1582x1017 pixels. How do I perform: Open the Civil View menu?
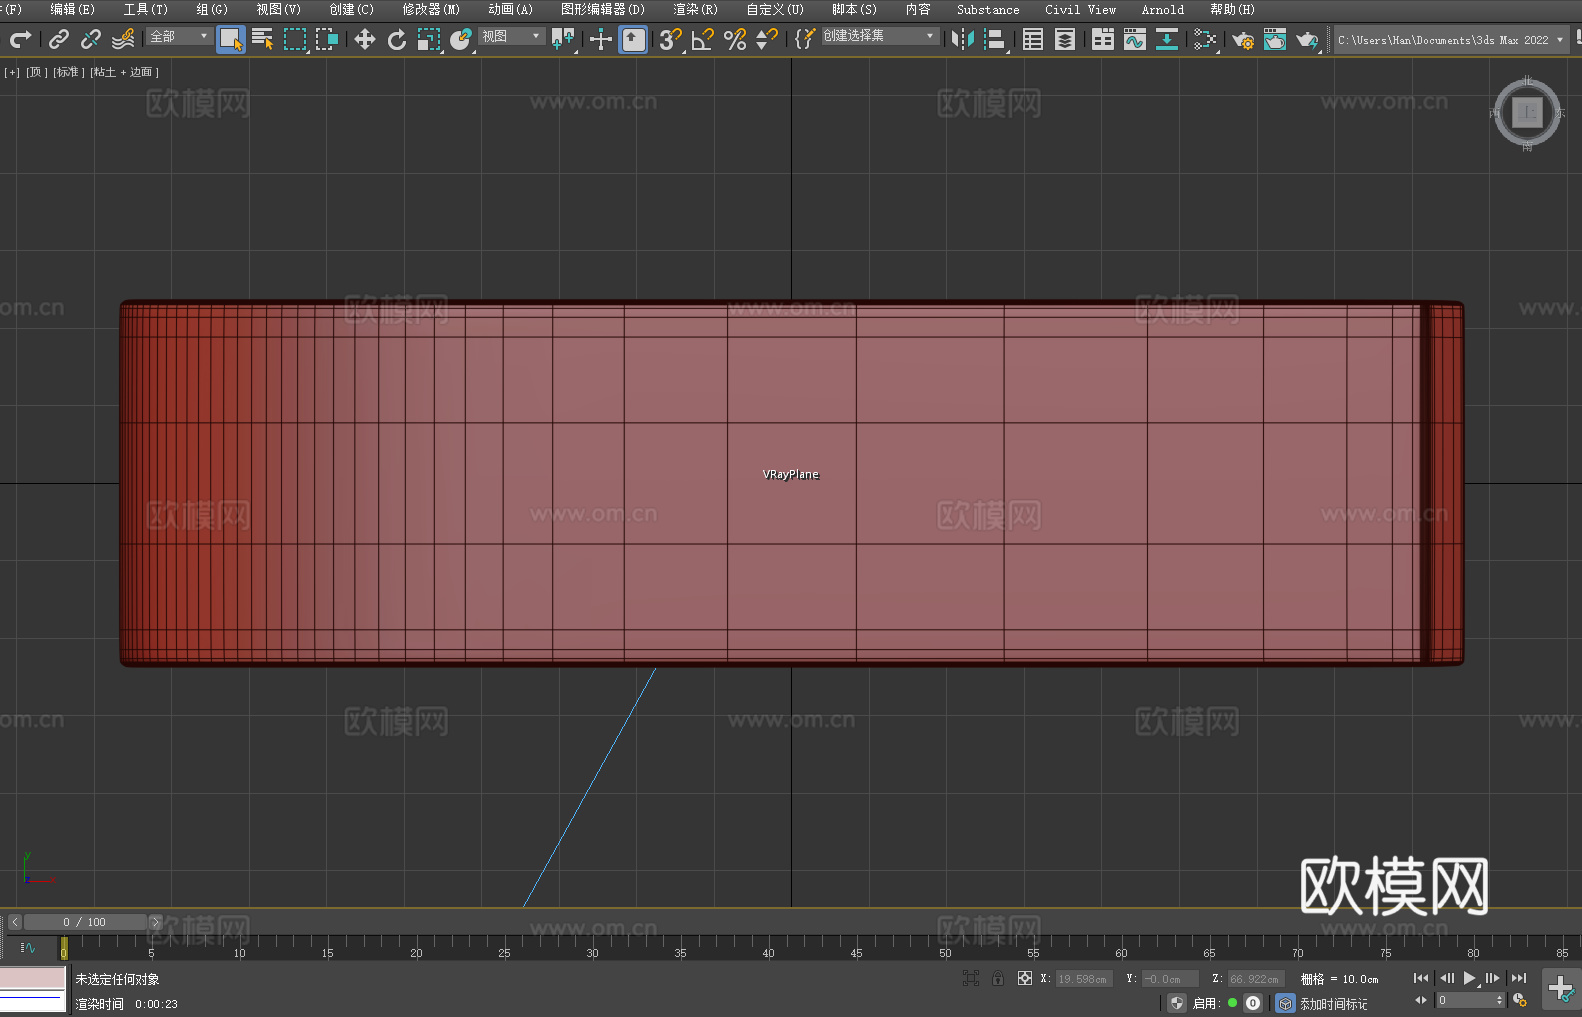[1081, 9]
